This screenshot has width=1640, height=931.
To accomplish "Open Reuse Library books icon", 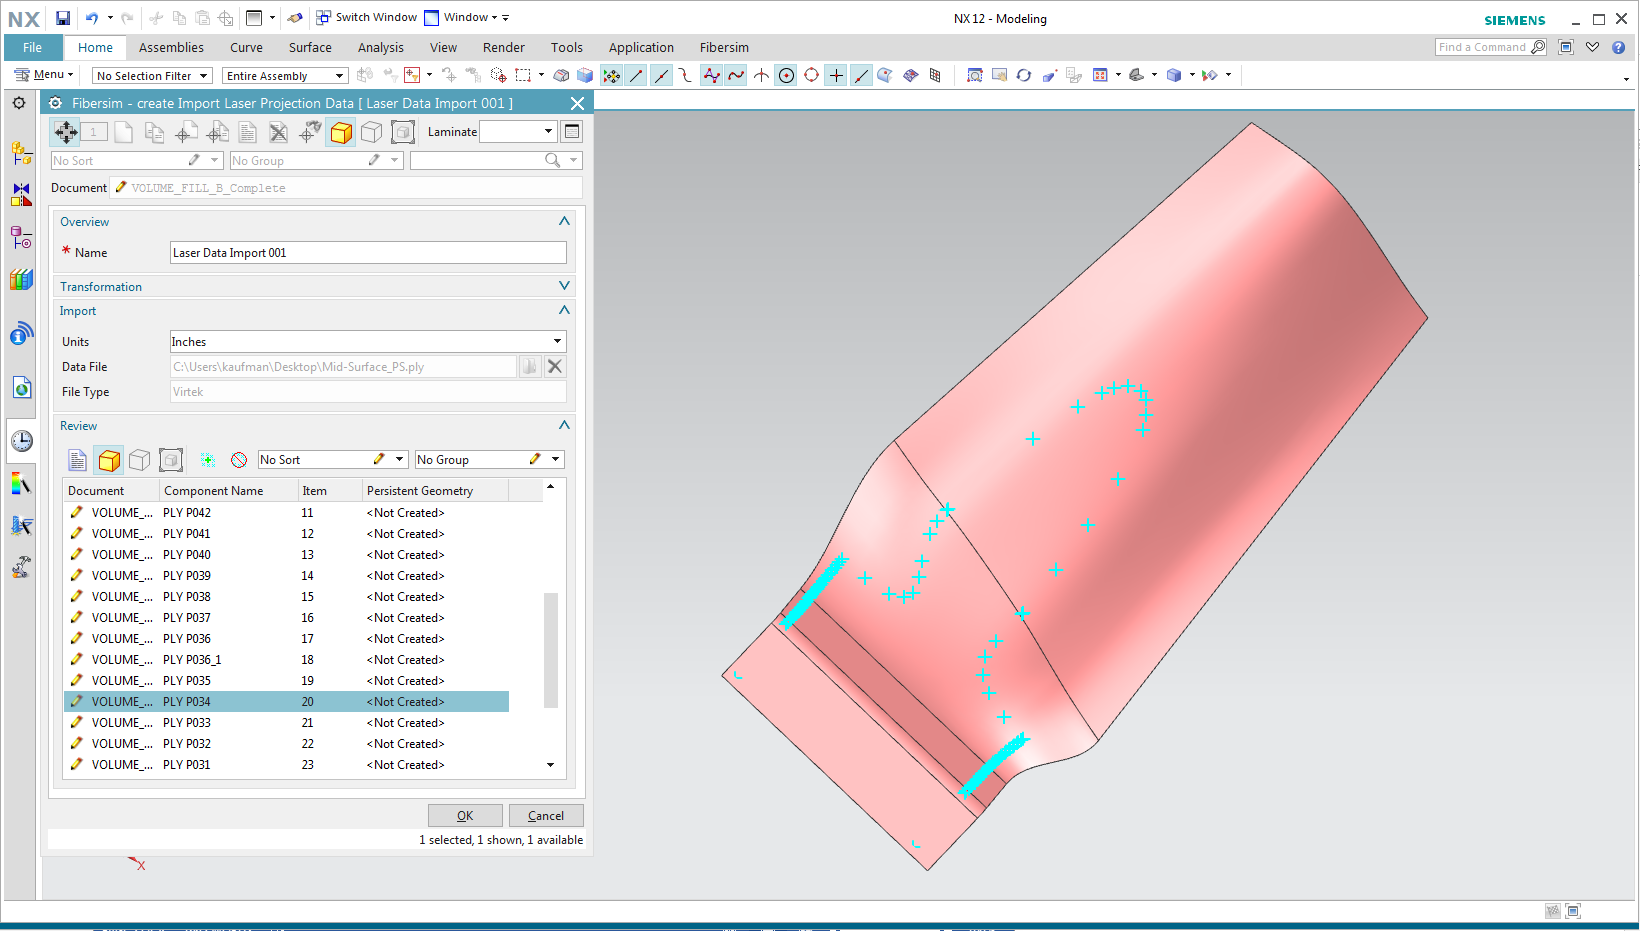I will 21,279.
